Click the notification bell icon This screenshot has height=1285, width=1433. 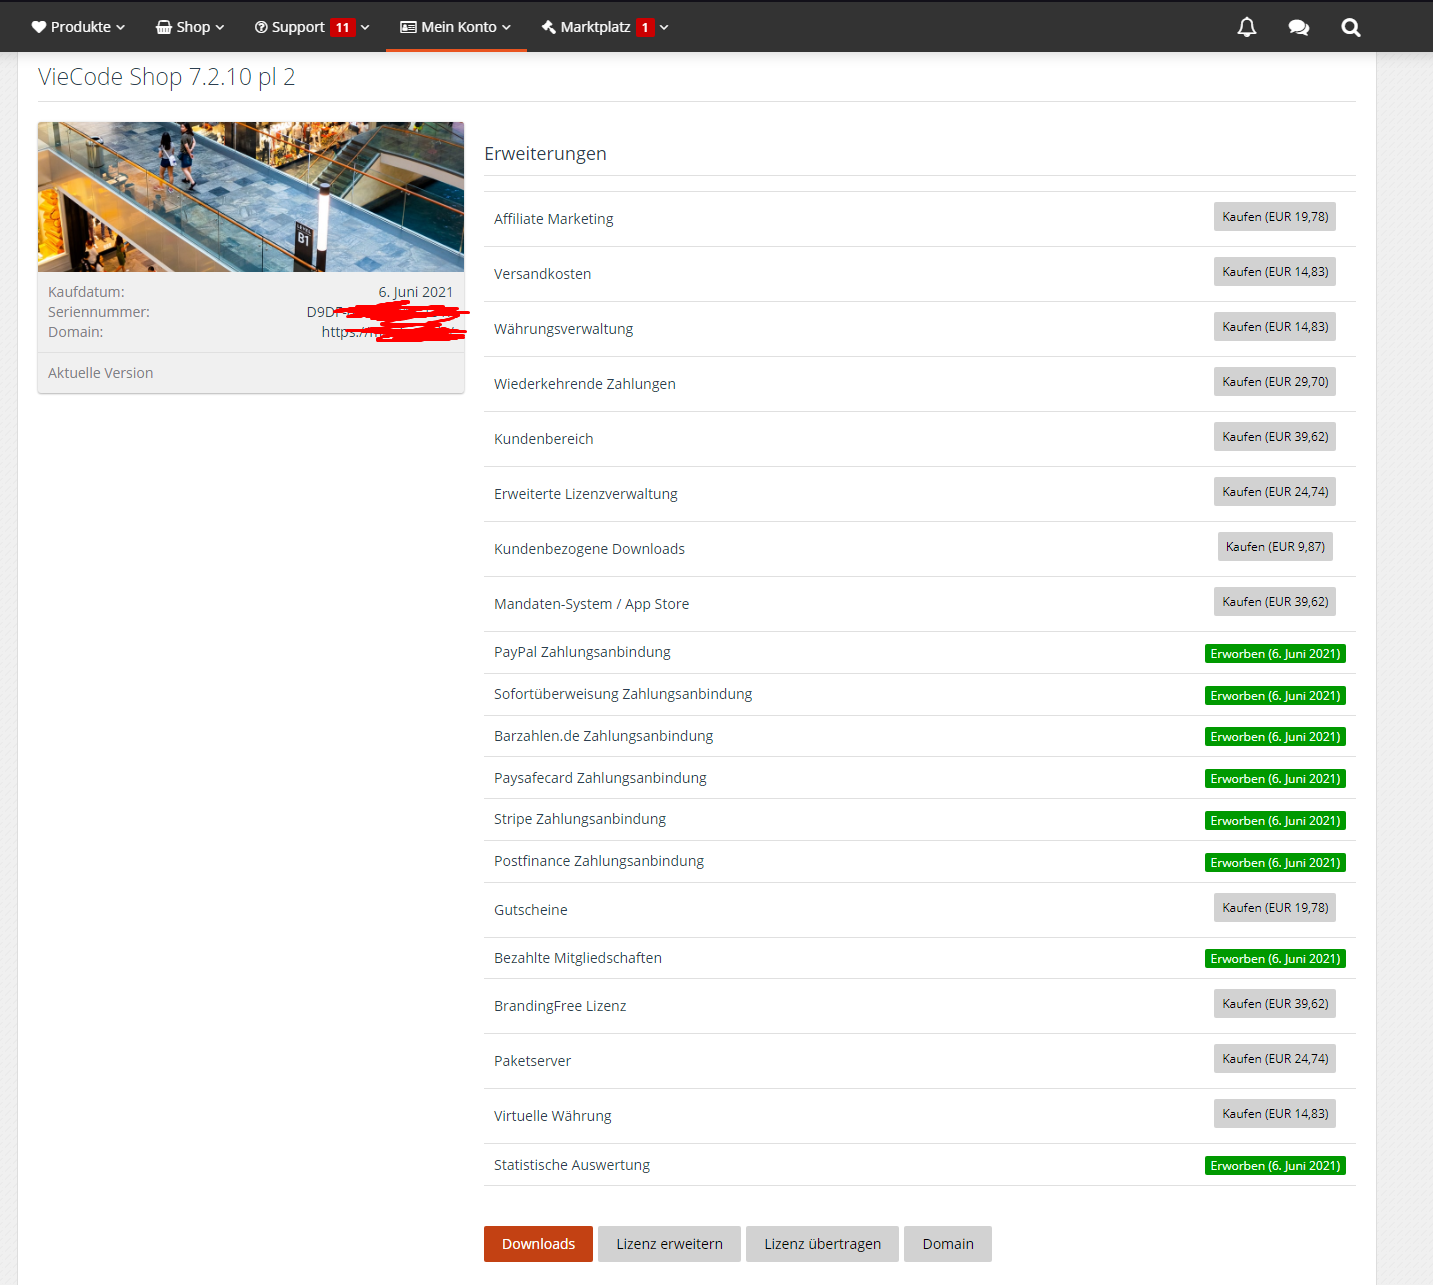1246,27
